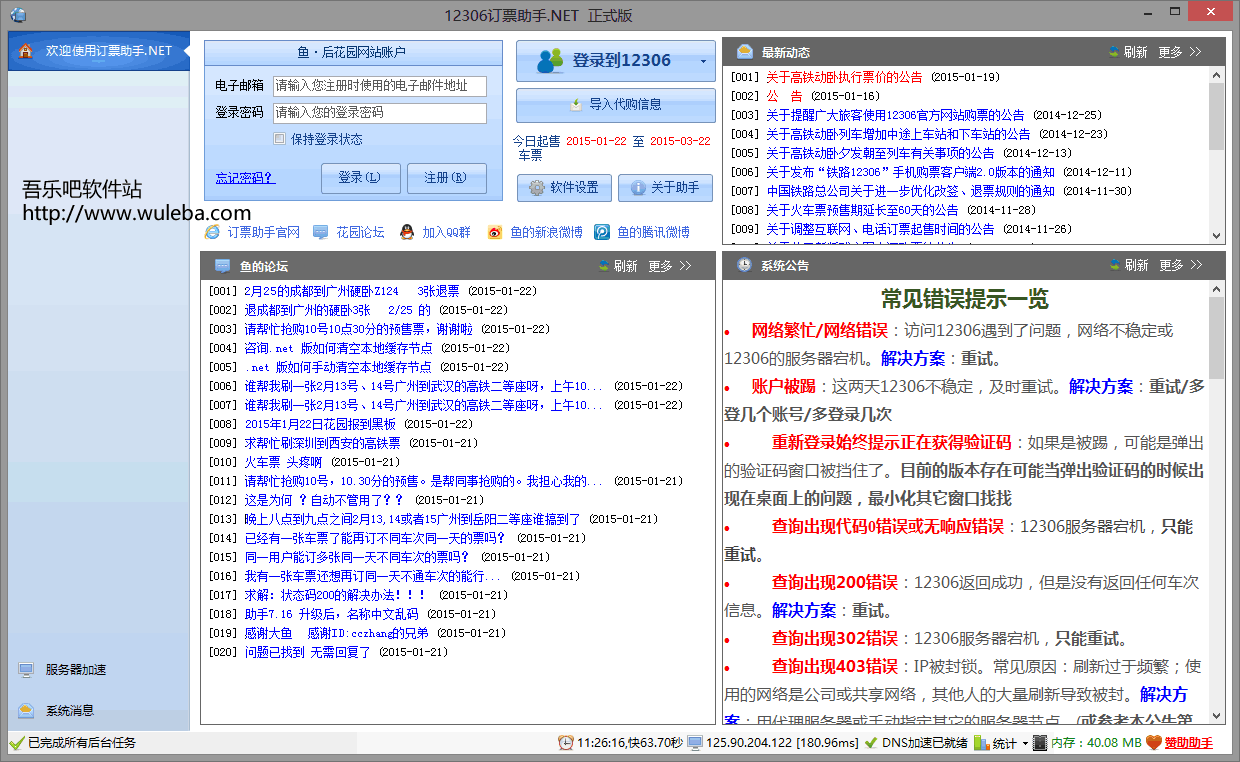Open 系统消息 in the sidebar
The width and height of the screenshot is (1240, 762).
click(70, 711)
